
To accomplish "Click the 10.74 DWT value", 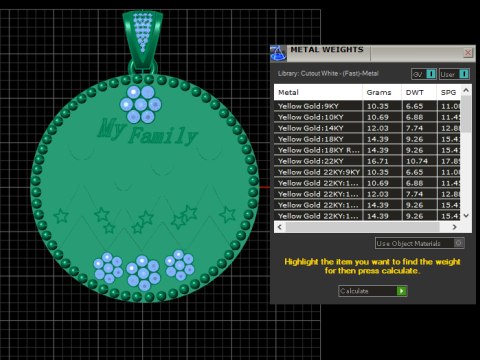I will [x=417, y=161].
